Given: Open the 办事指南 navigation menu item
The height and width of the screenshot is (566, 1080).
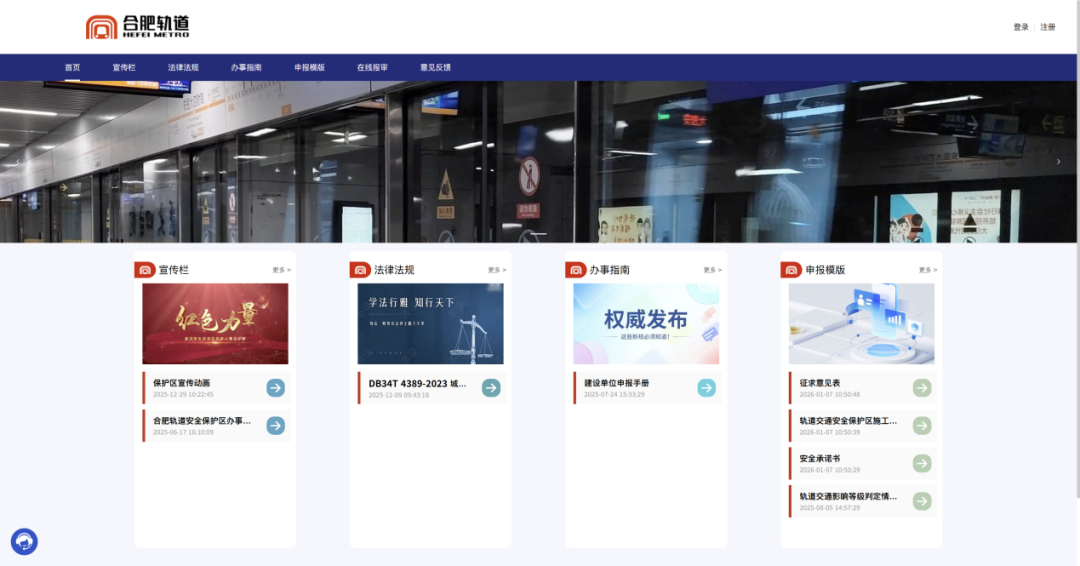Looking at the screenshot, I should tap(246, 68).
